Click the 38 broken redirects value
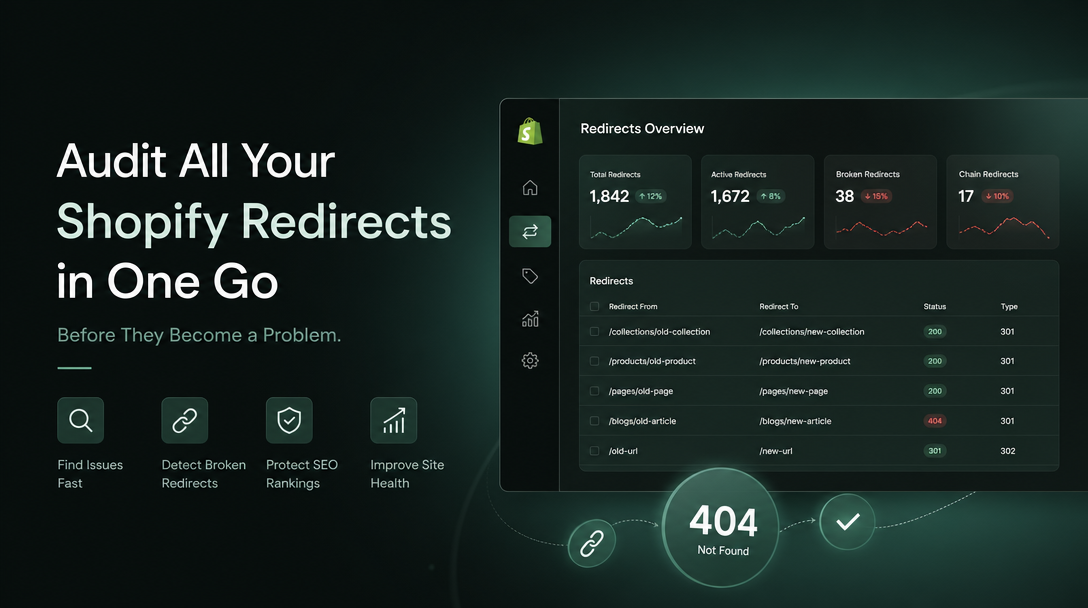1088x608 pixels. tap(844, 196)
